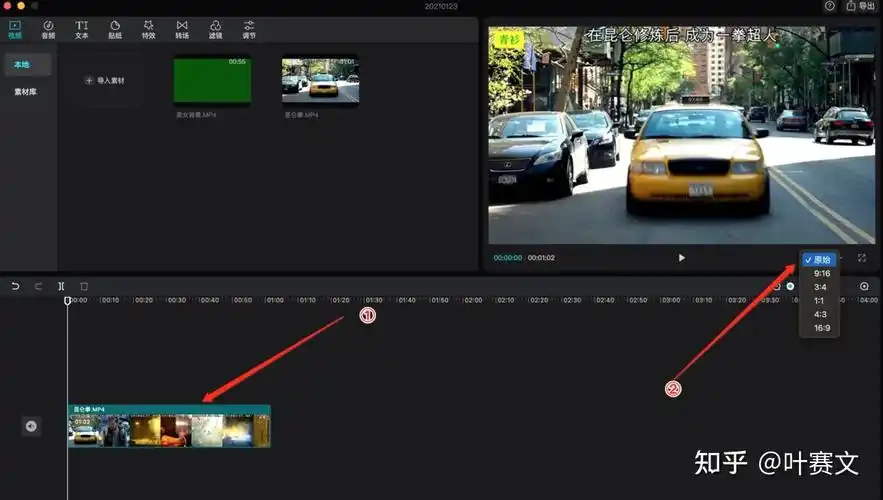883x500 pixels.
Task: Click the split clip icon in timeline toolbar
Action: click(61, 286)
